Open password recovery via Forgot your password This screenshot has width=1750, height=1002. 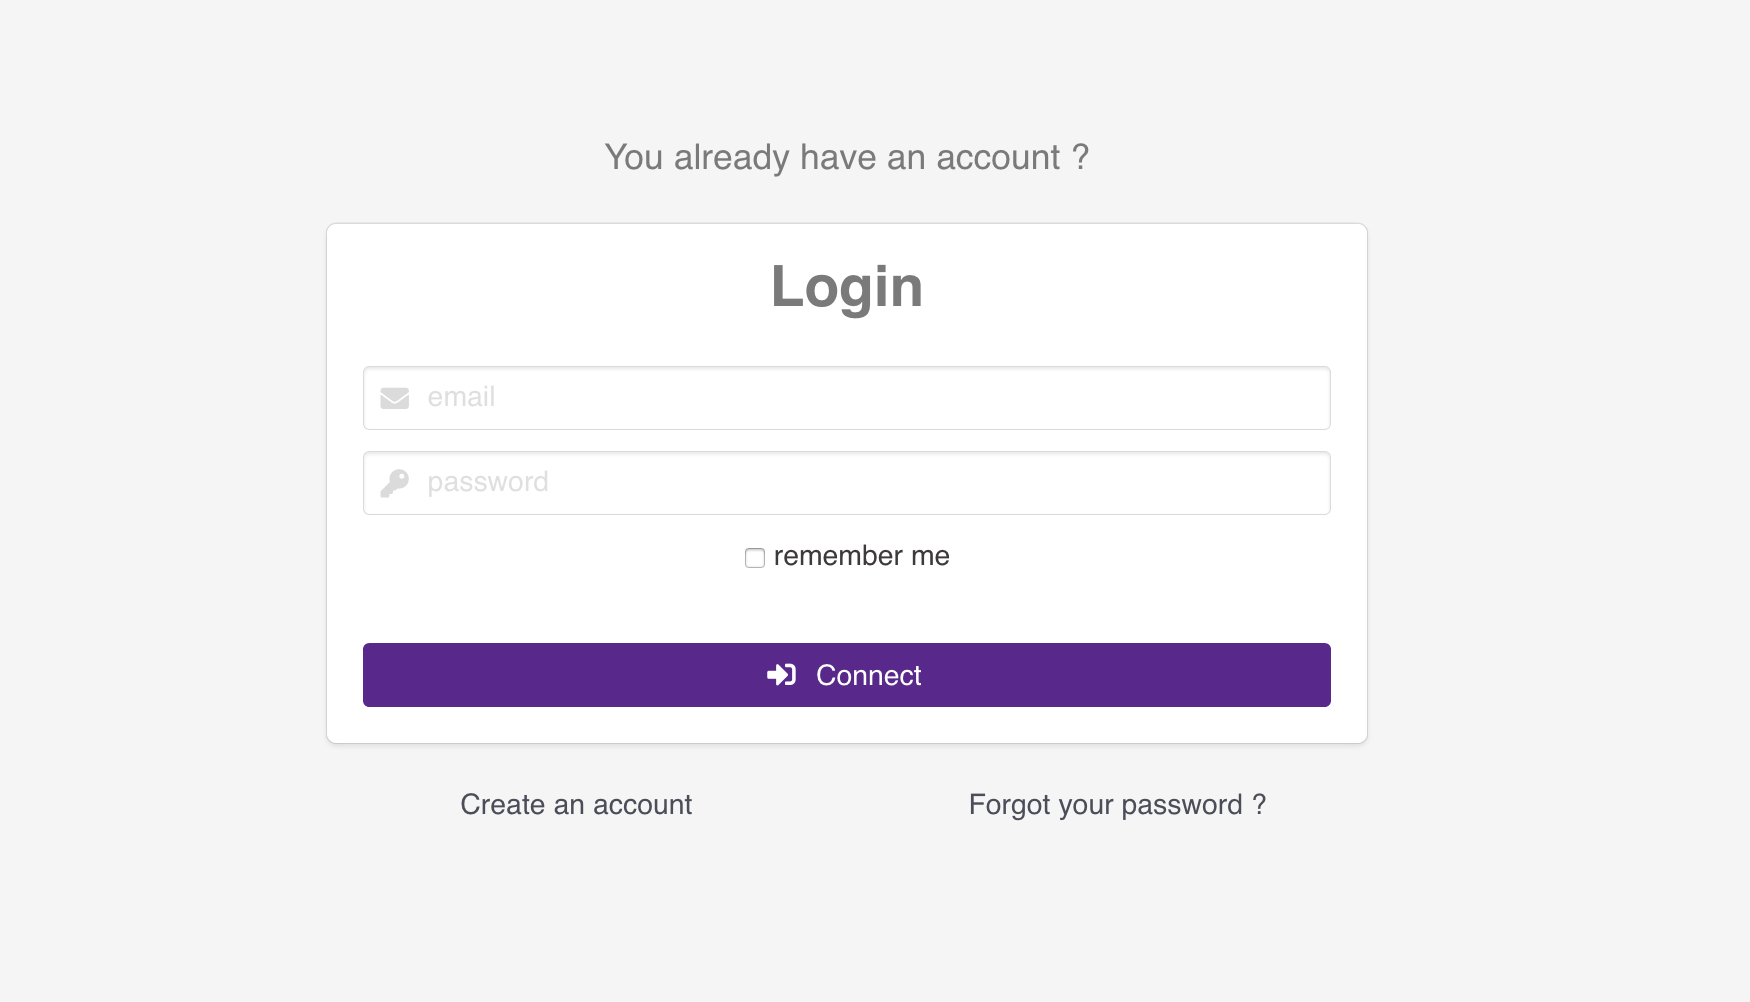[1116, 804]
